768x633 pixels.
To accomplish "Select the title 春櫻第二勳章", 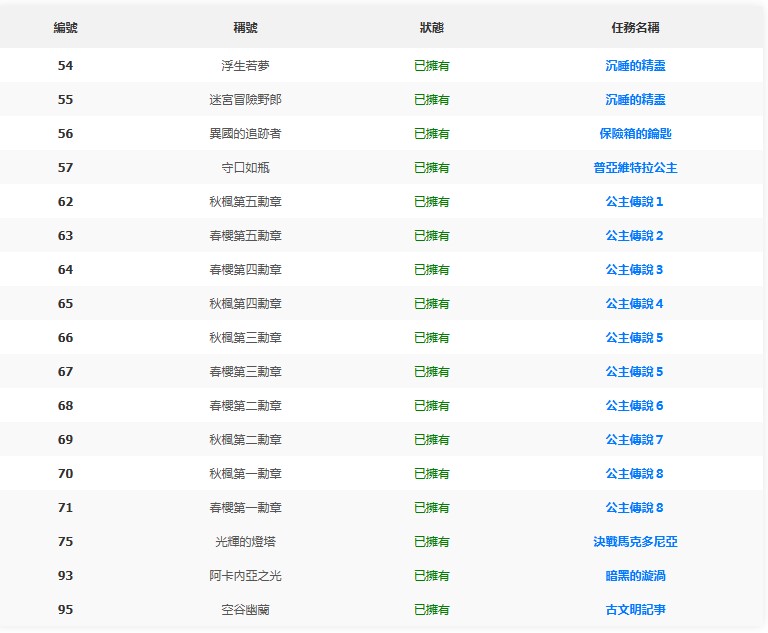I will pos(245,406).
